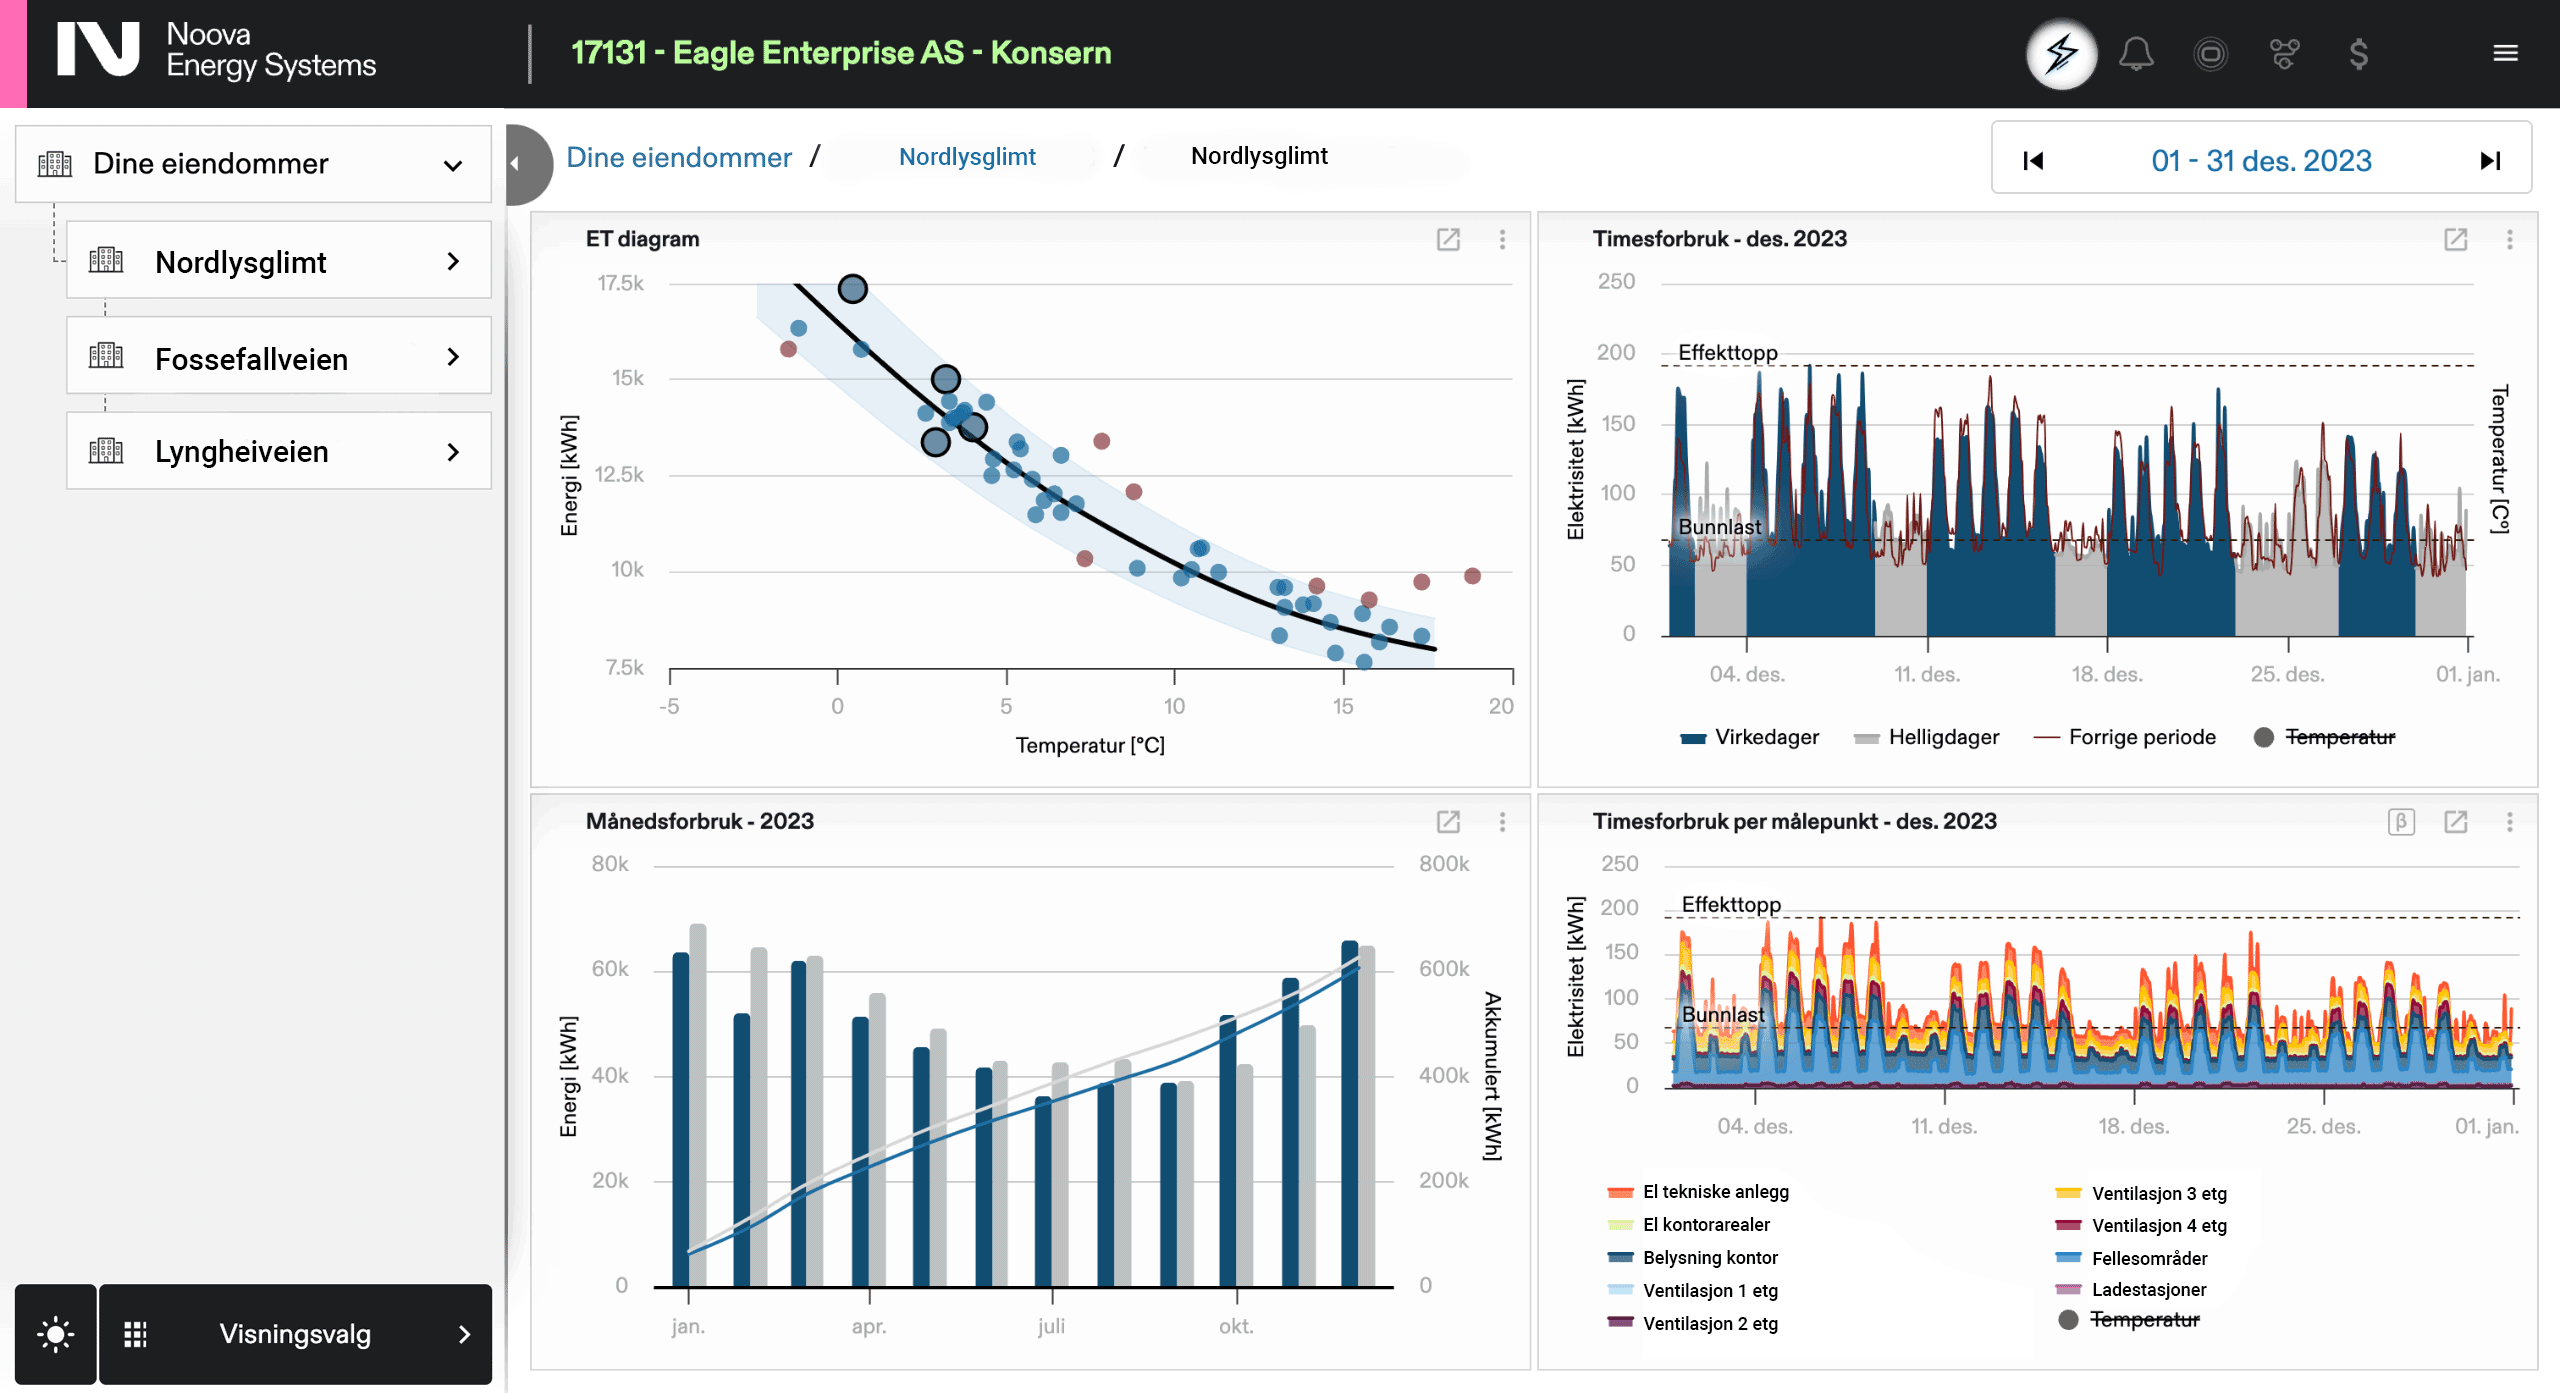2560x1393 pixels.
Task: Collapse Dine eiendommer dropdown
Action: pyautogui.click(x=453, y=165)
